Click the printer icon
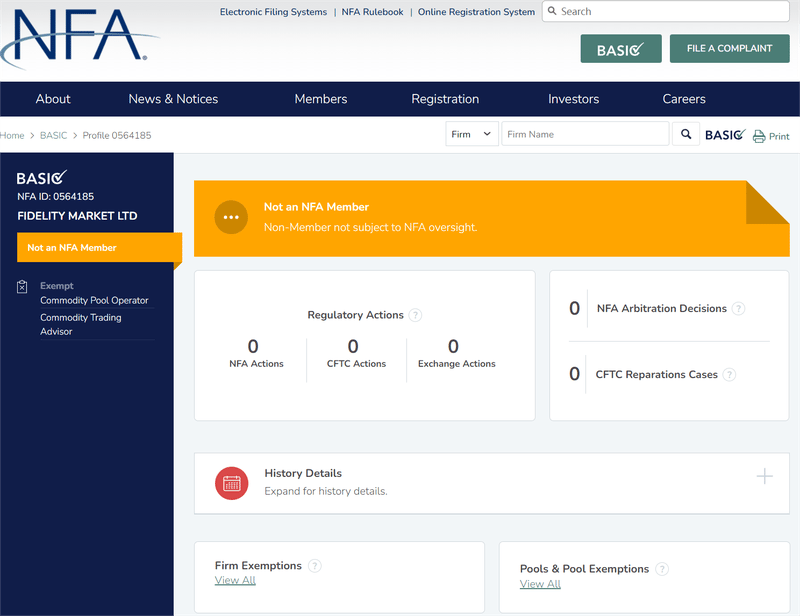This screenshot has width=800, height=616. pyautogui.click(x=759, y=136)
